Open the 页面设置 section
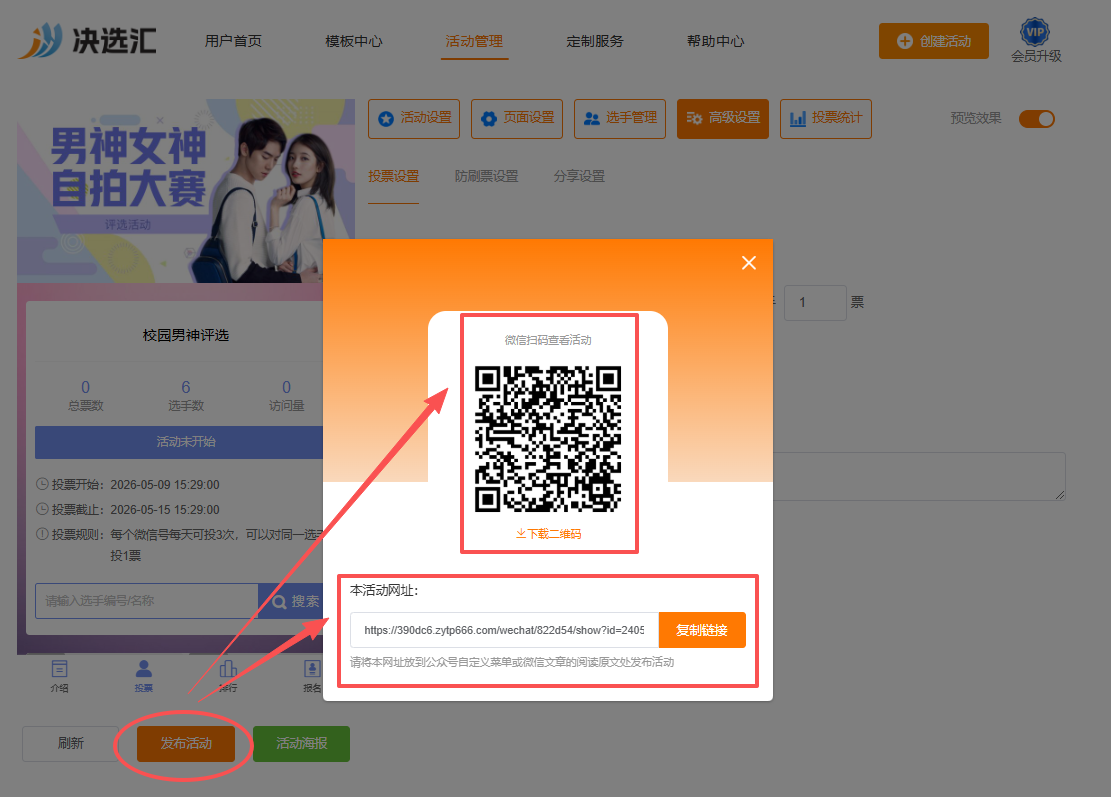Image resolution: width=1111 pixels, height=797 pixels. 517,118
